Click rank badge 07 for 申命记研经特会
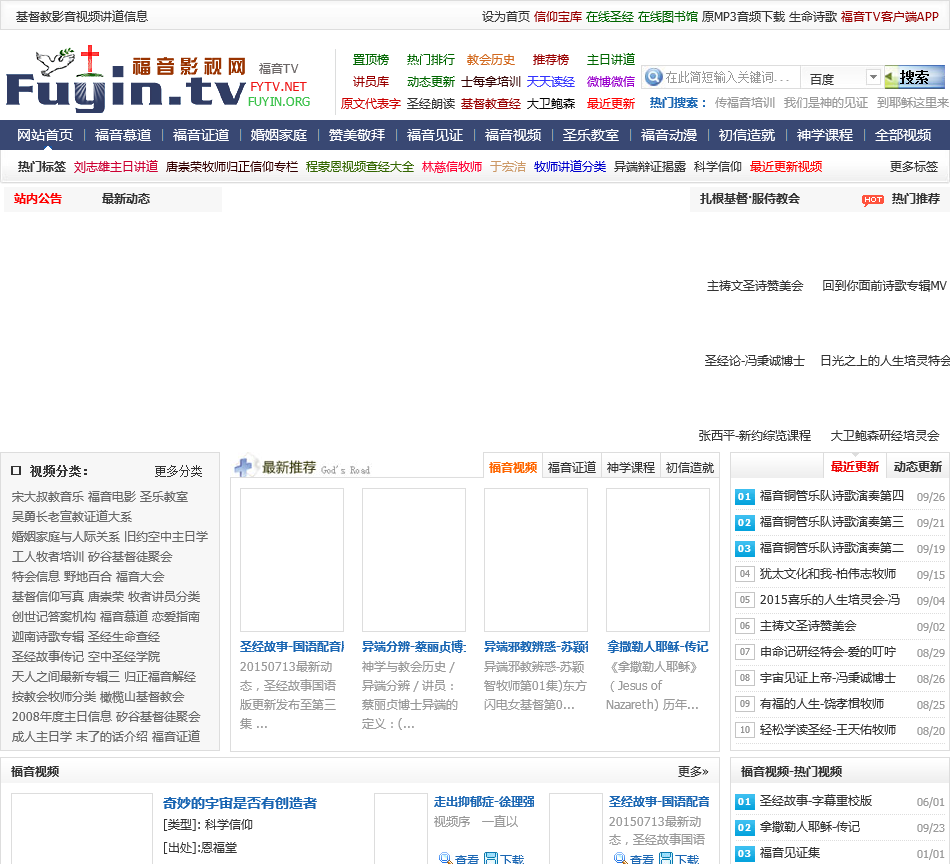This screenshot has width=950, height=864. pyautogui.click(x=744, y=652)
